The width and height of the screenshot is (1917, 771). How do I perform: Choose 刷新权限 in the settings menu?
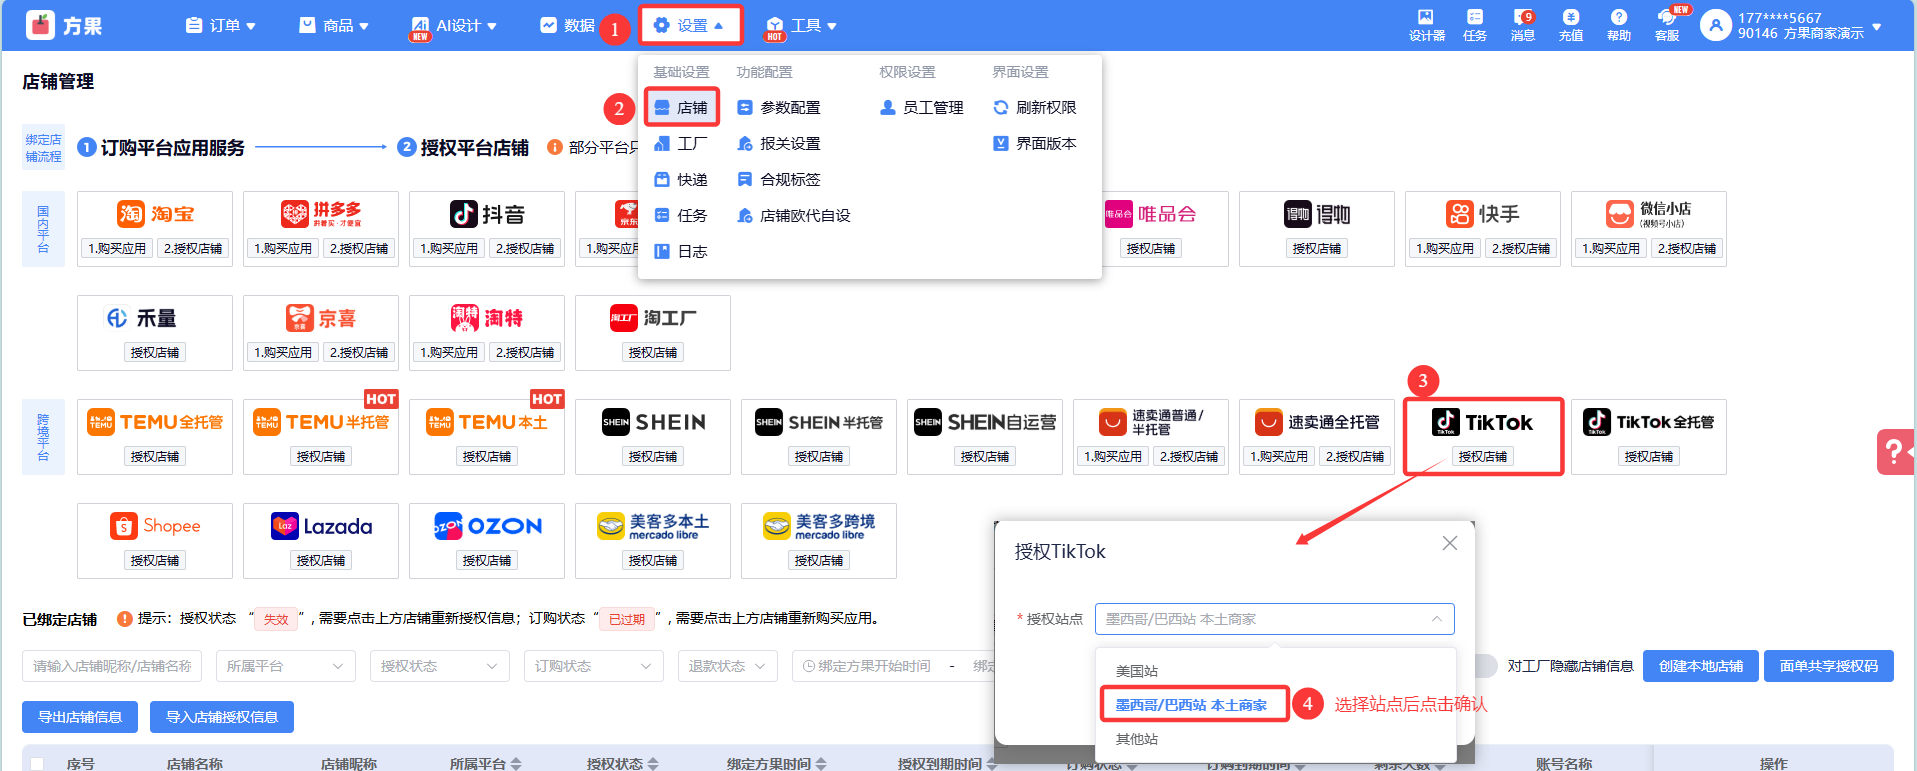click(1035, 108)
